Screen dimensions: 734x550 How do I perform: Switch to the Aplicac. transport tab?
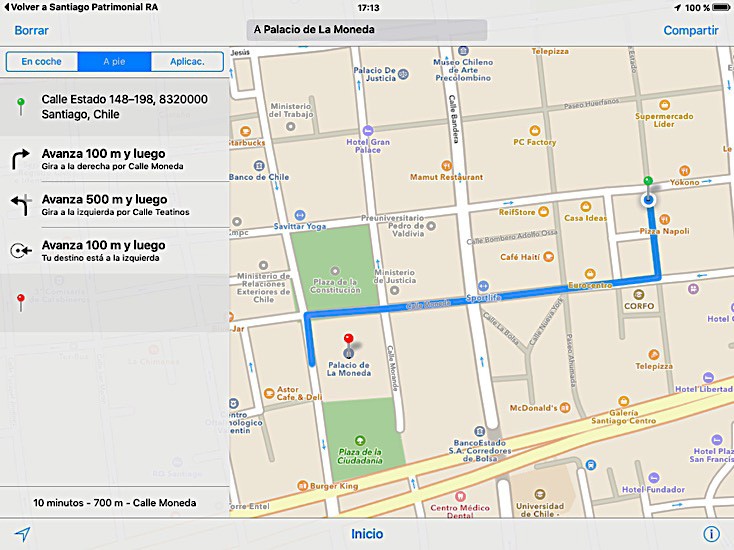tap(187, 62)
